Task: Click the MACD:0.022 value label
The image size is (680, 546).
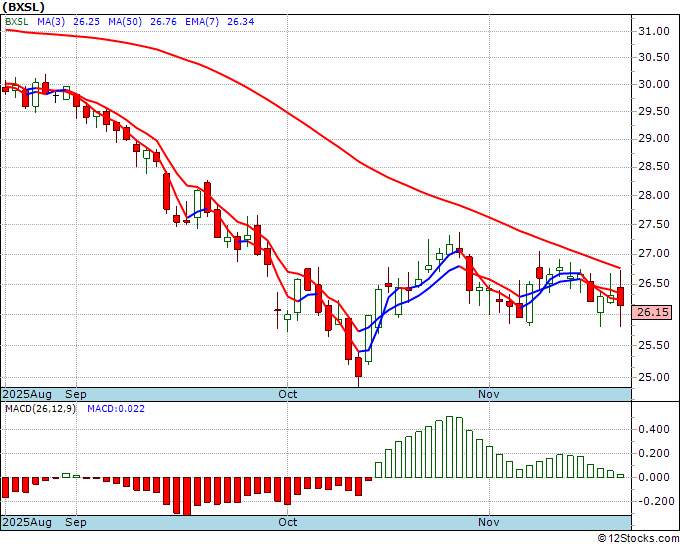Action: coord(116,409)
